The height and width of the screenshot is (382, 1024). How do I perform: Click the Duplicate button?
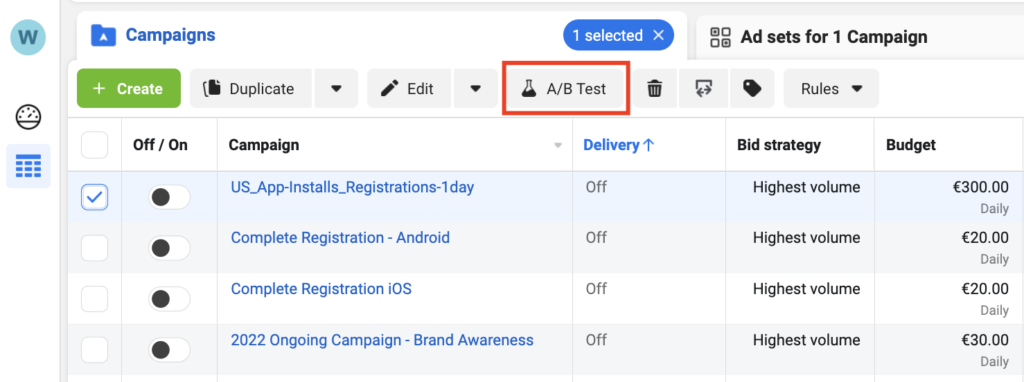251,89
